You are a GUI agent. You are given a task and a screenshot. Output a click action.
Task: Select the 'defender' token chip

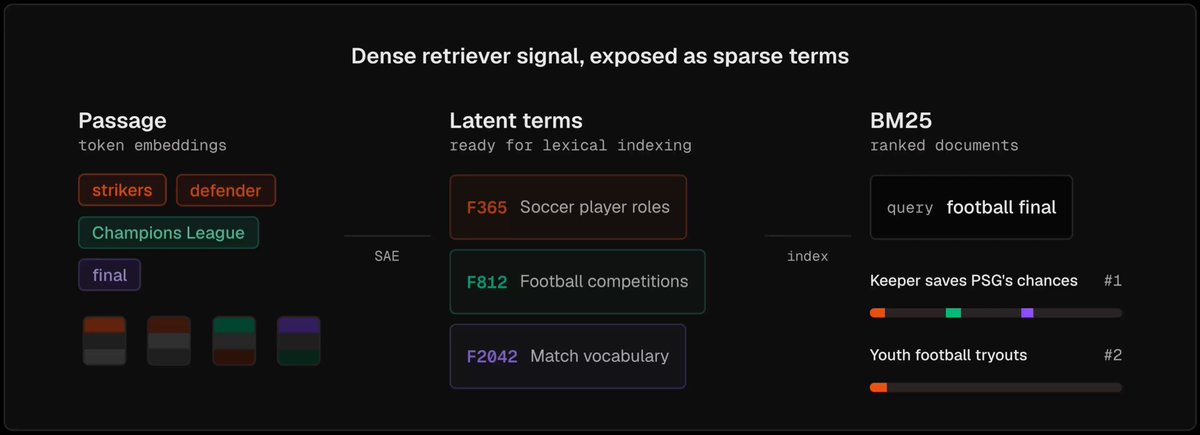click(226, 190)
